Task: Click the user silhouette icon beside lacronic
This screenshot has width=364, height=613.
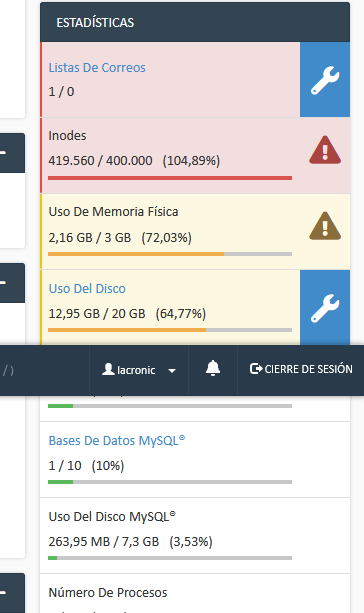Action: [x=108, y=369]
